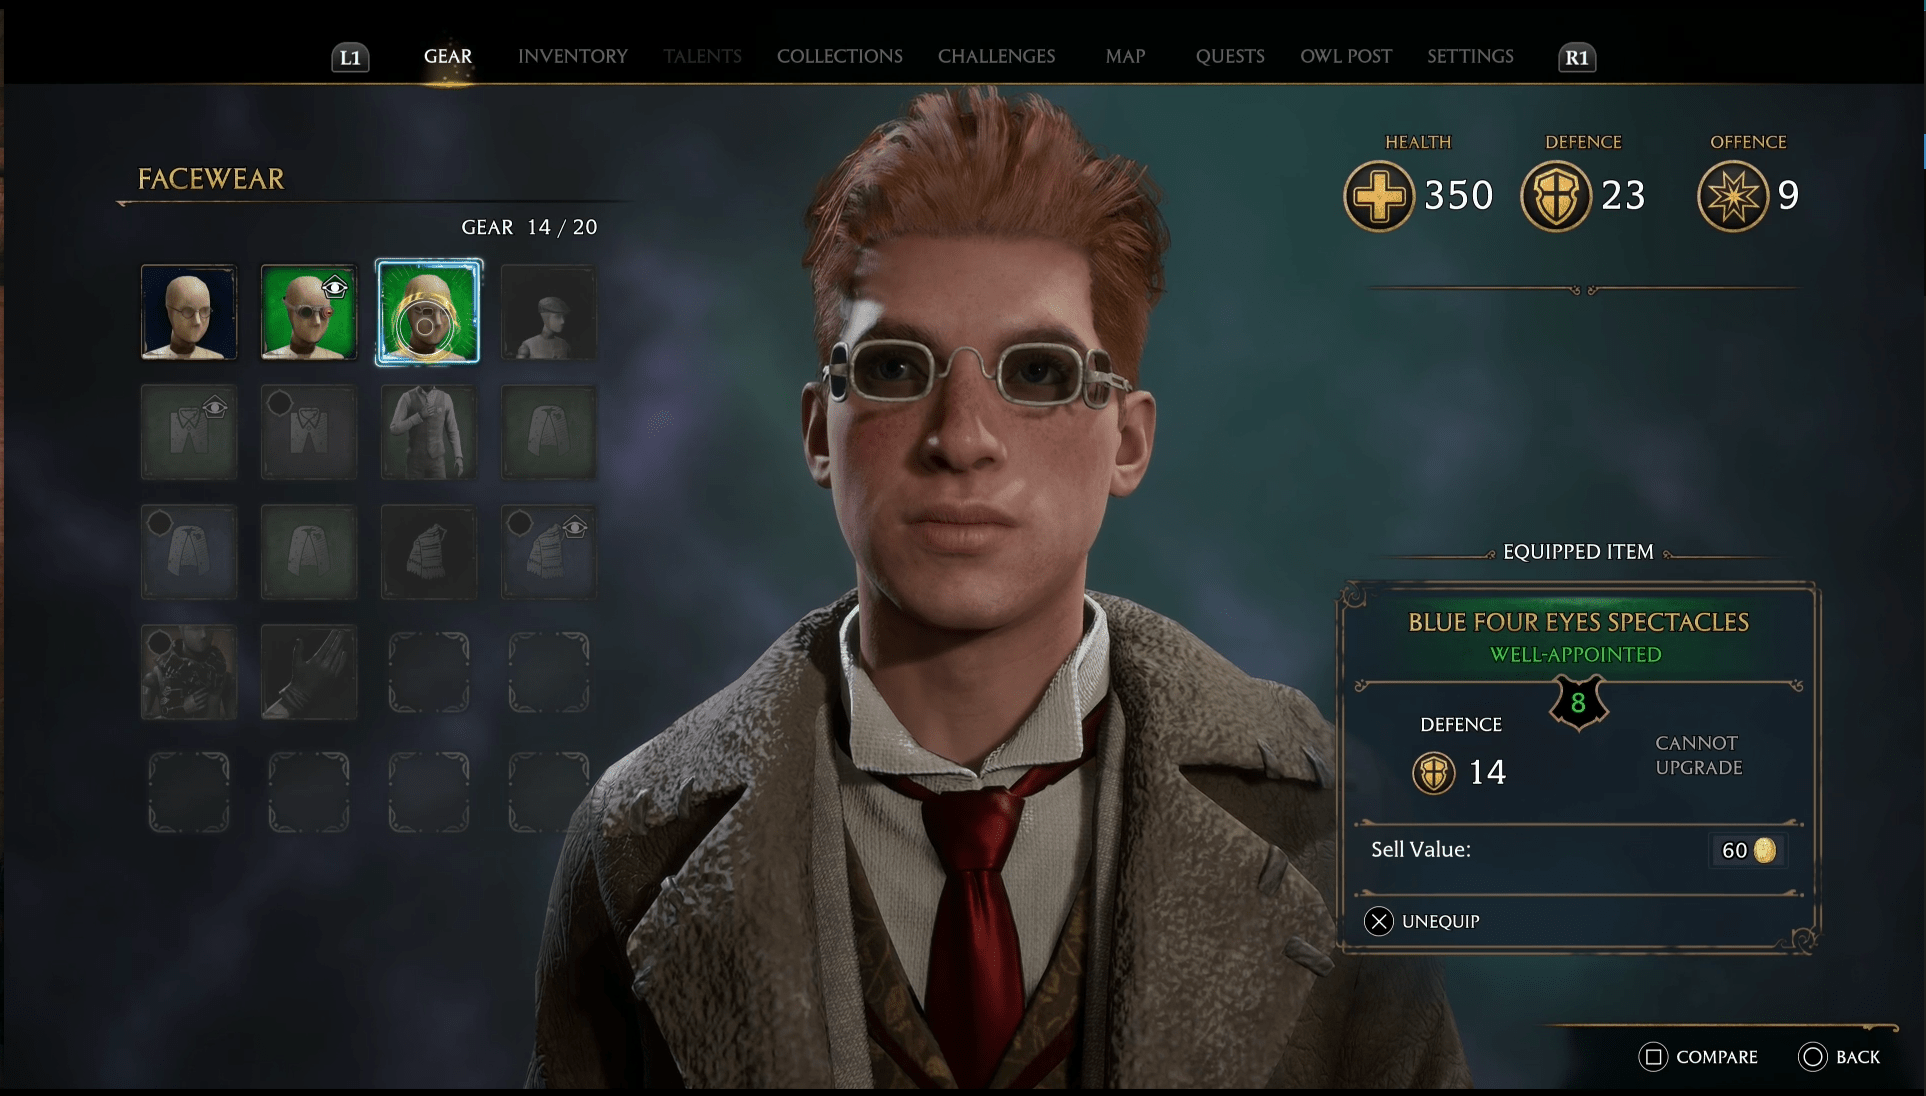The width and height of the screenshot is (1926, 1096).
Task: Click the Offence star icon
Action: click(1729, 194)
